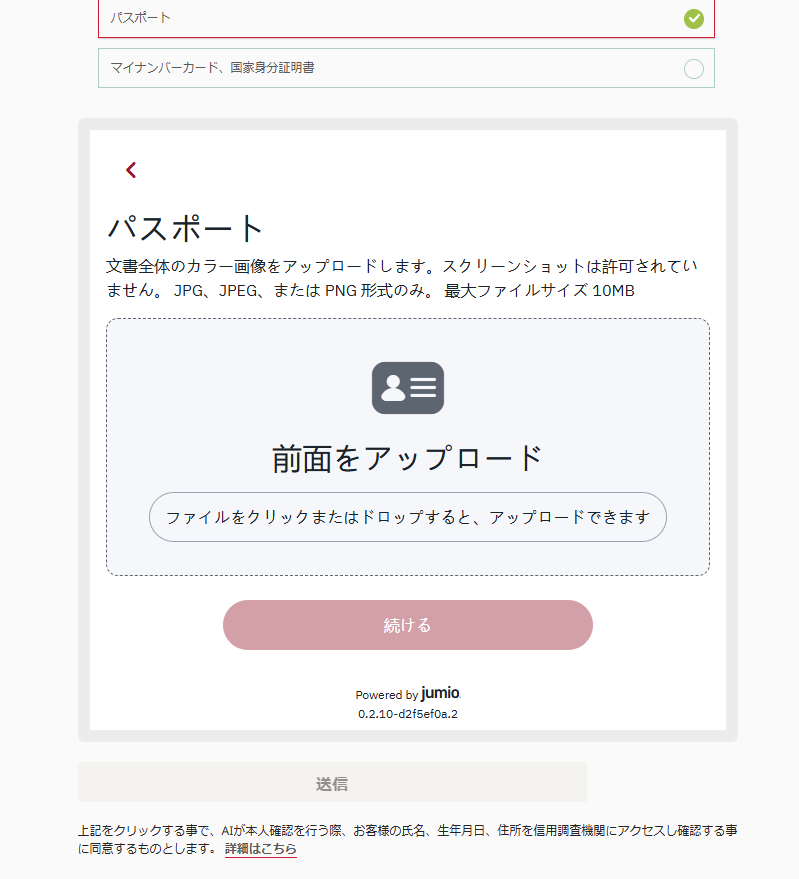This screenshot has width=799, height=879.
Task: Click the gray frame around Jumio widget
Action: coord(84,430)
